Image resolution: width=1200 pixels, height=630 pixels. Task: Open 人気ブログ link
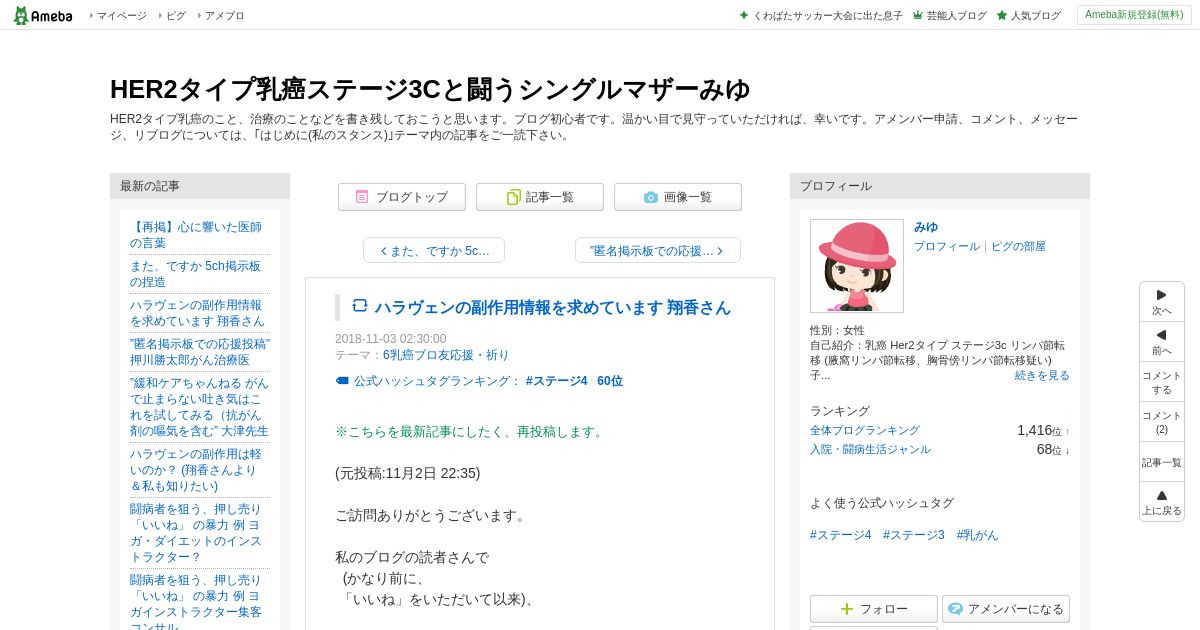coord(1035,16)
